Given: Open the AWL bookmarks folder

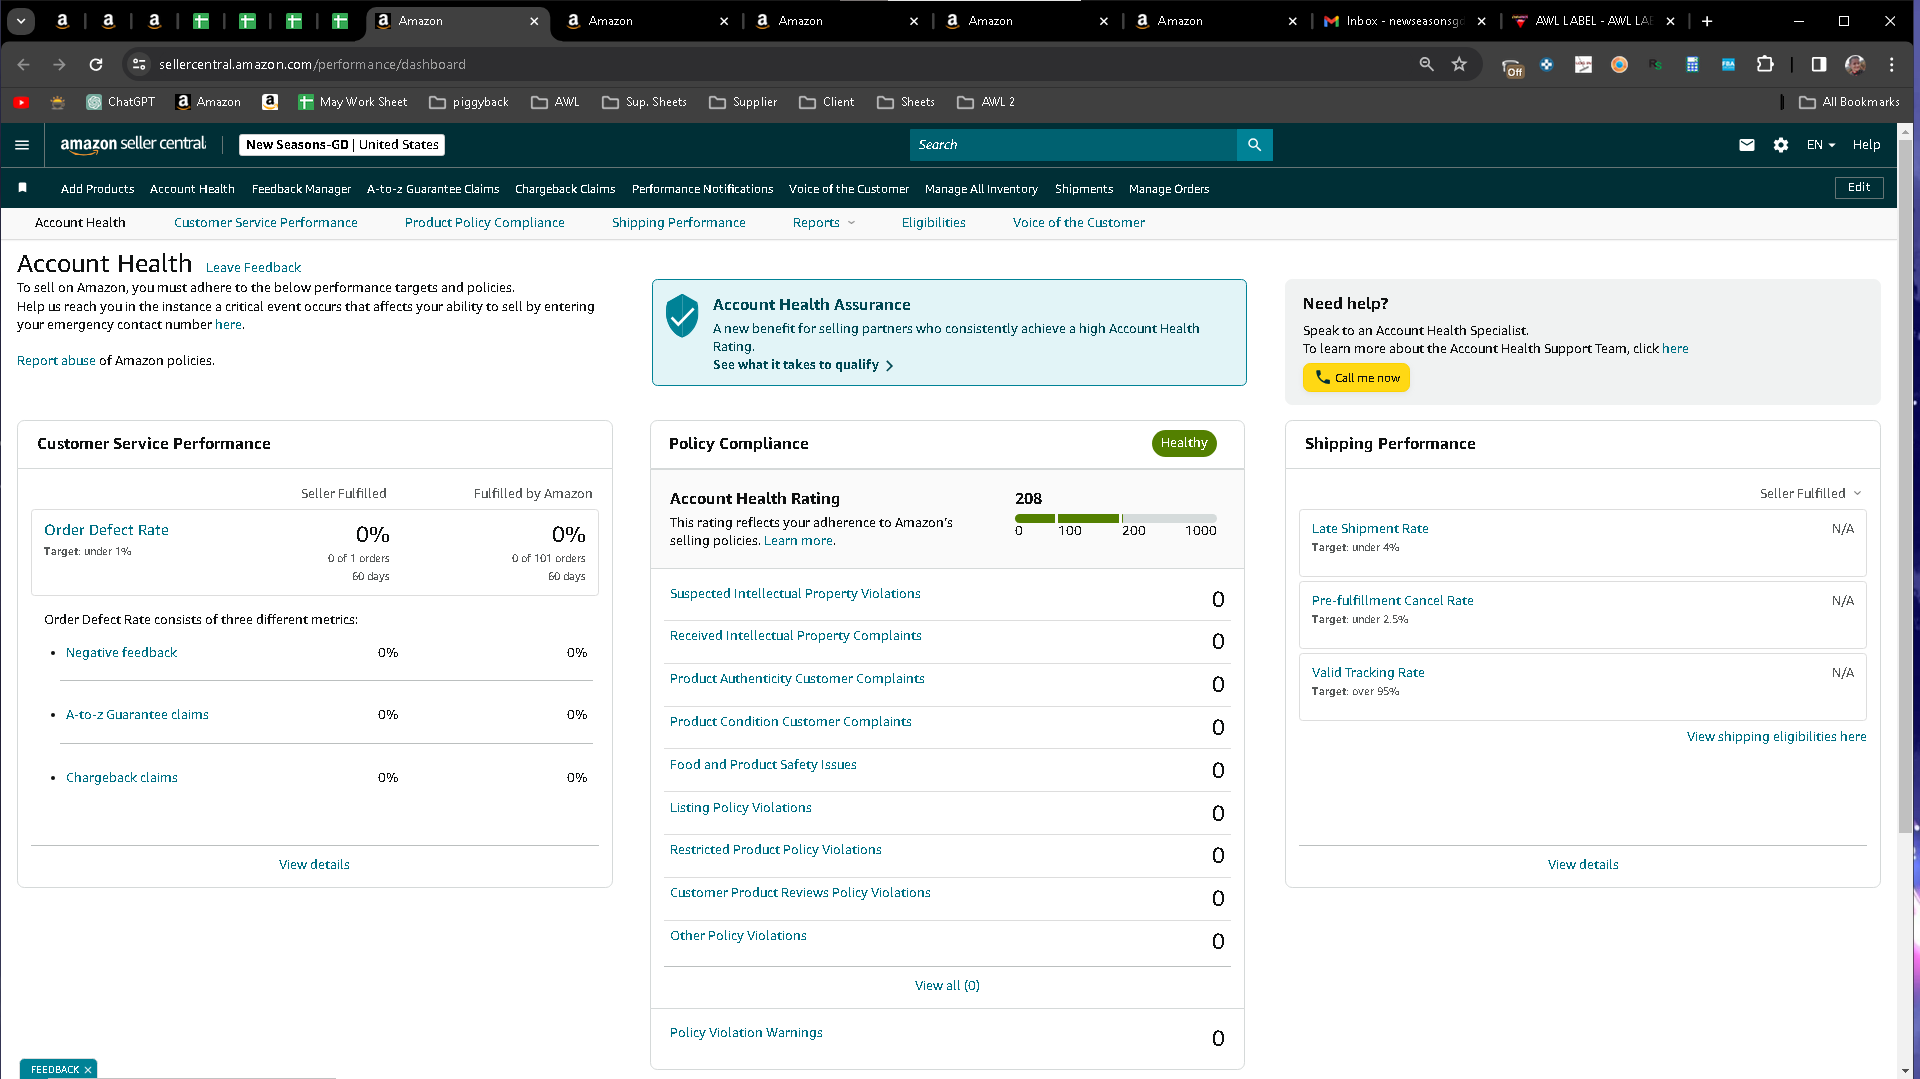Looking at the screenshot, I should point(555,102).
